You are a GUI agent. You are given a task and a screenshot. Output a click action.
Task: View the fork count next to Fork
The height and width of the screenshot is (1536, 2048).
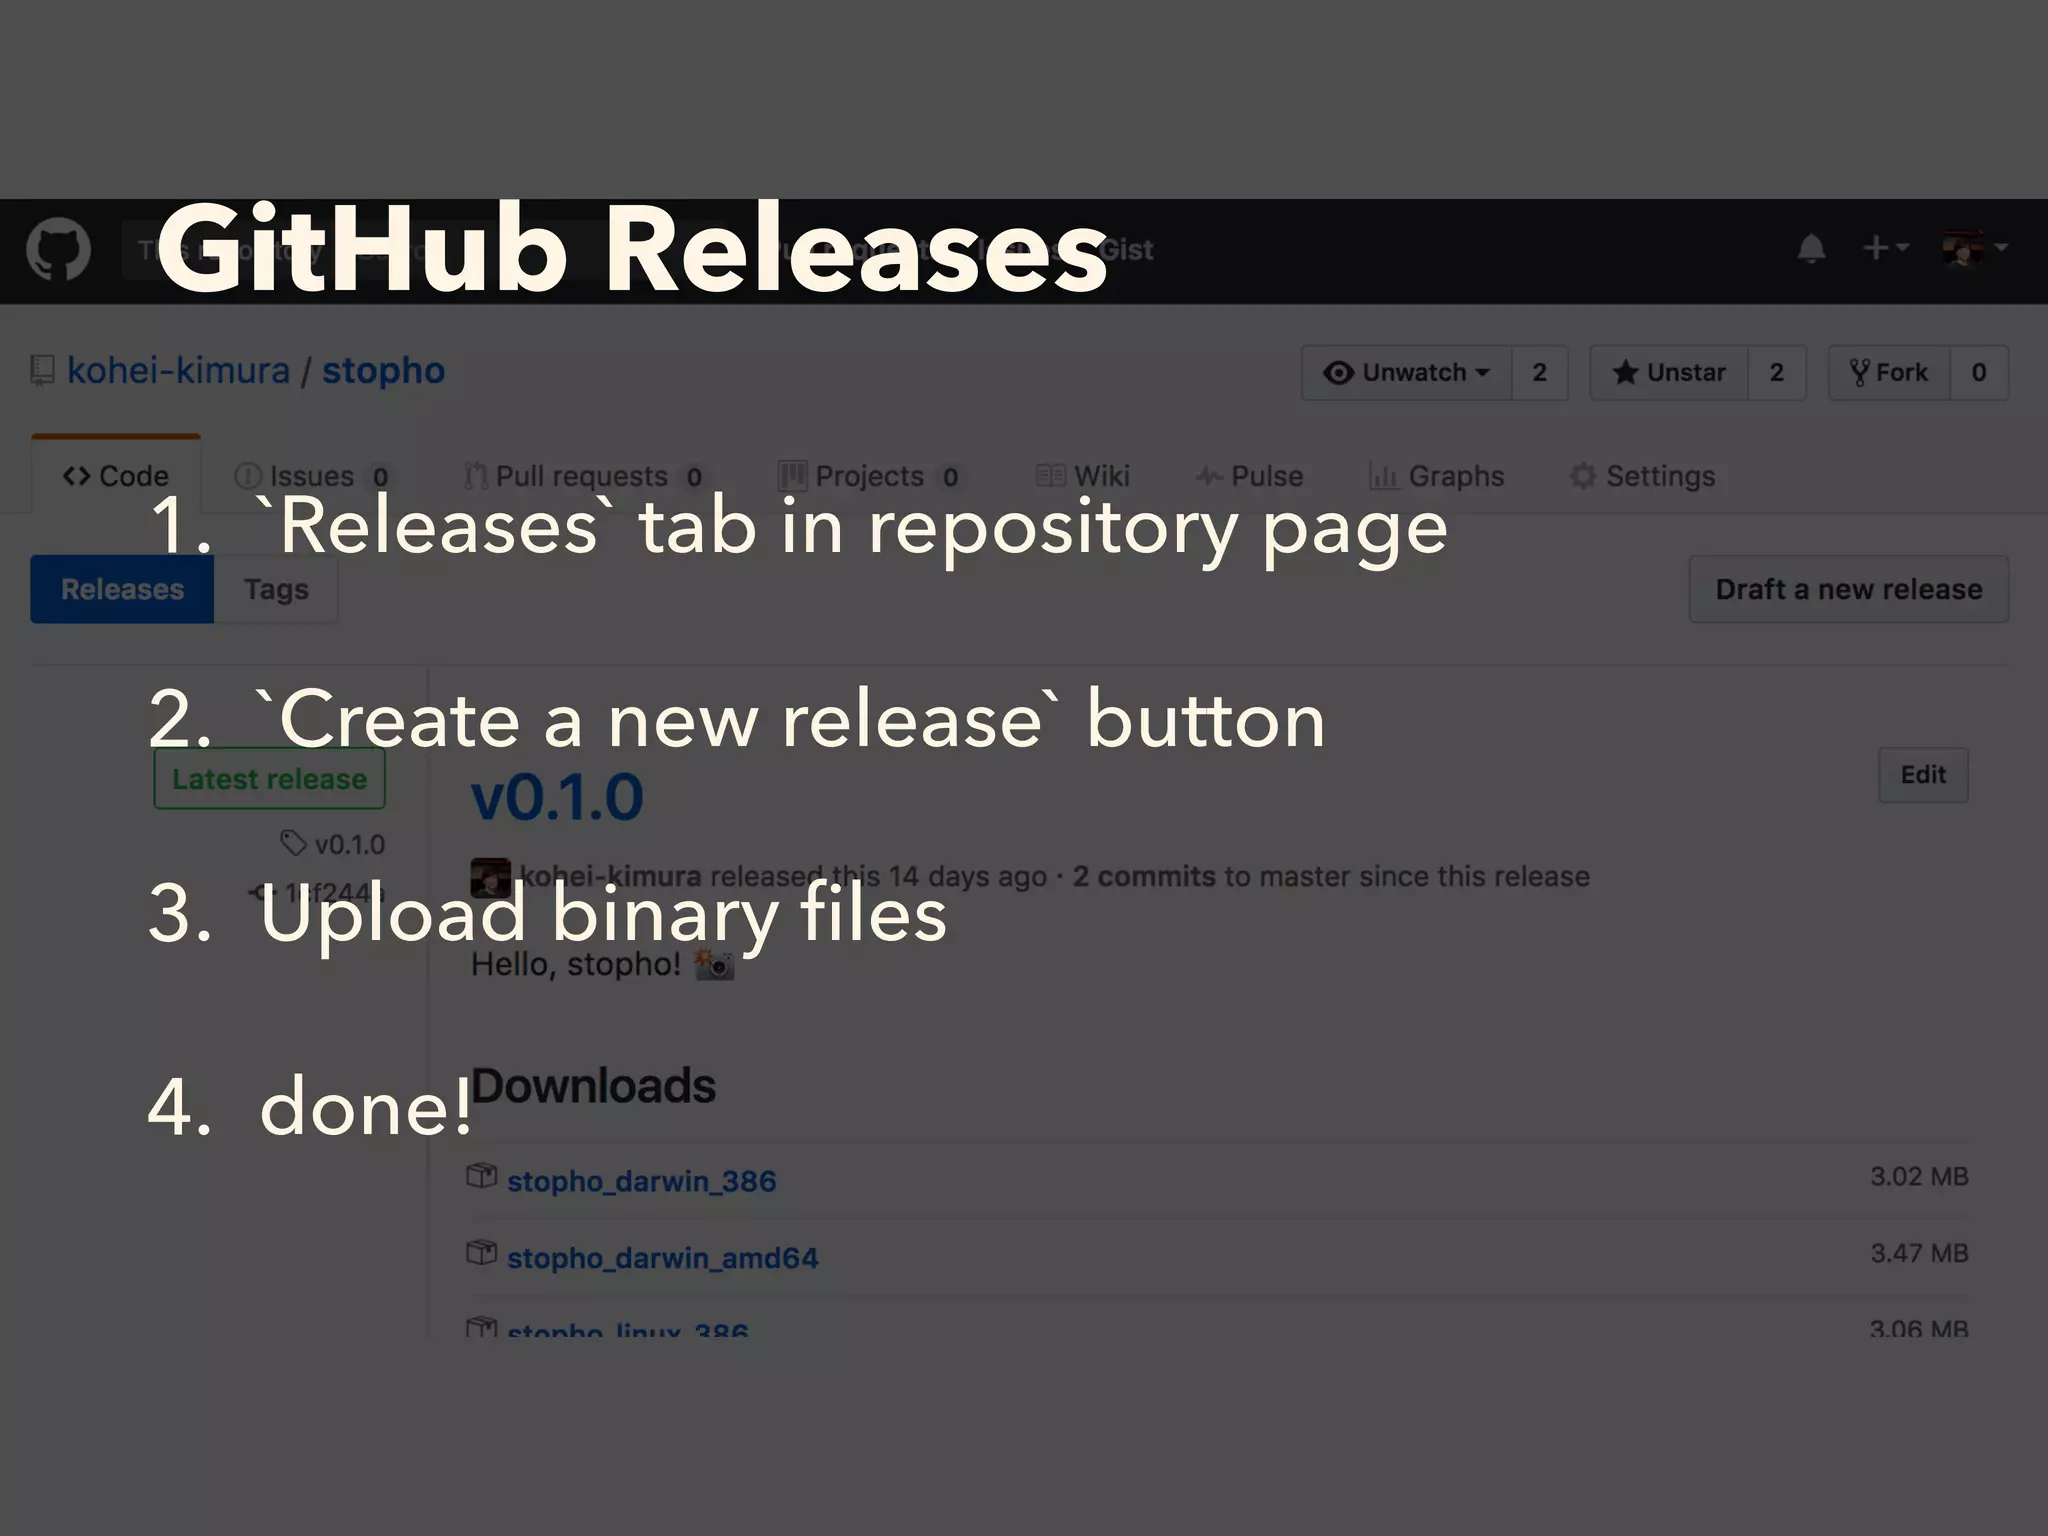click(1978, 373)
